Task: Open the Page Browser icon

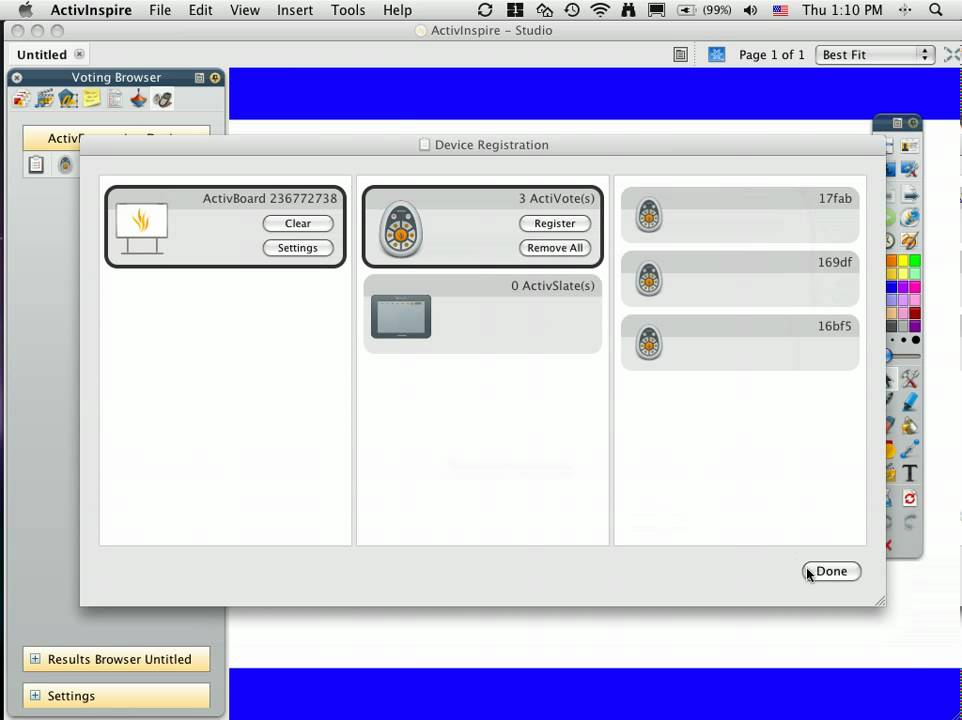Action: [21, 99]
